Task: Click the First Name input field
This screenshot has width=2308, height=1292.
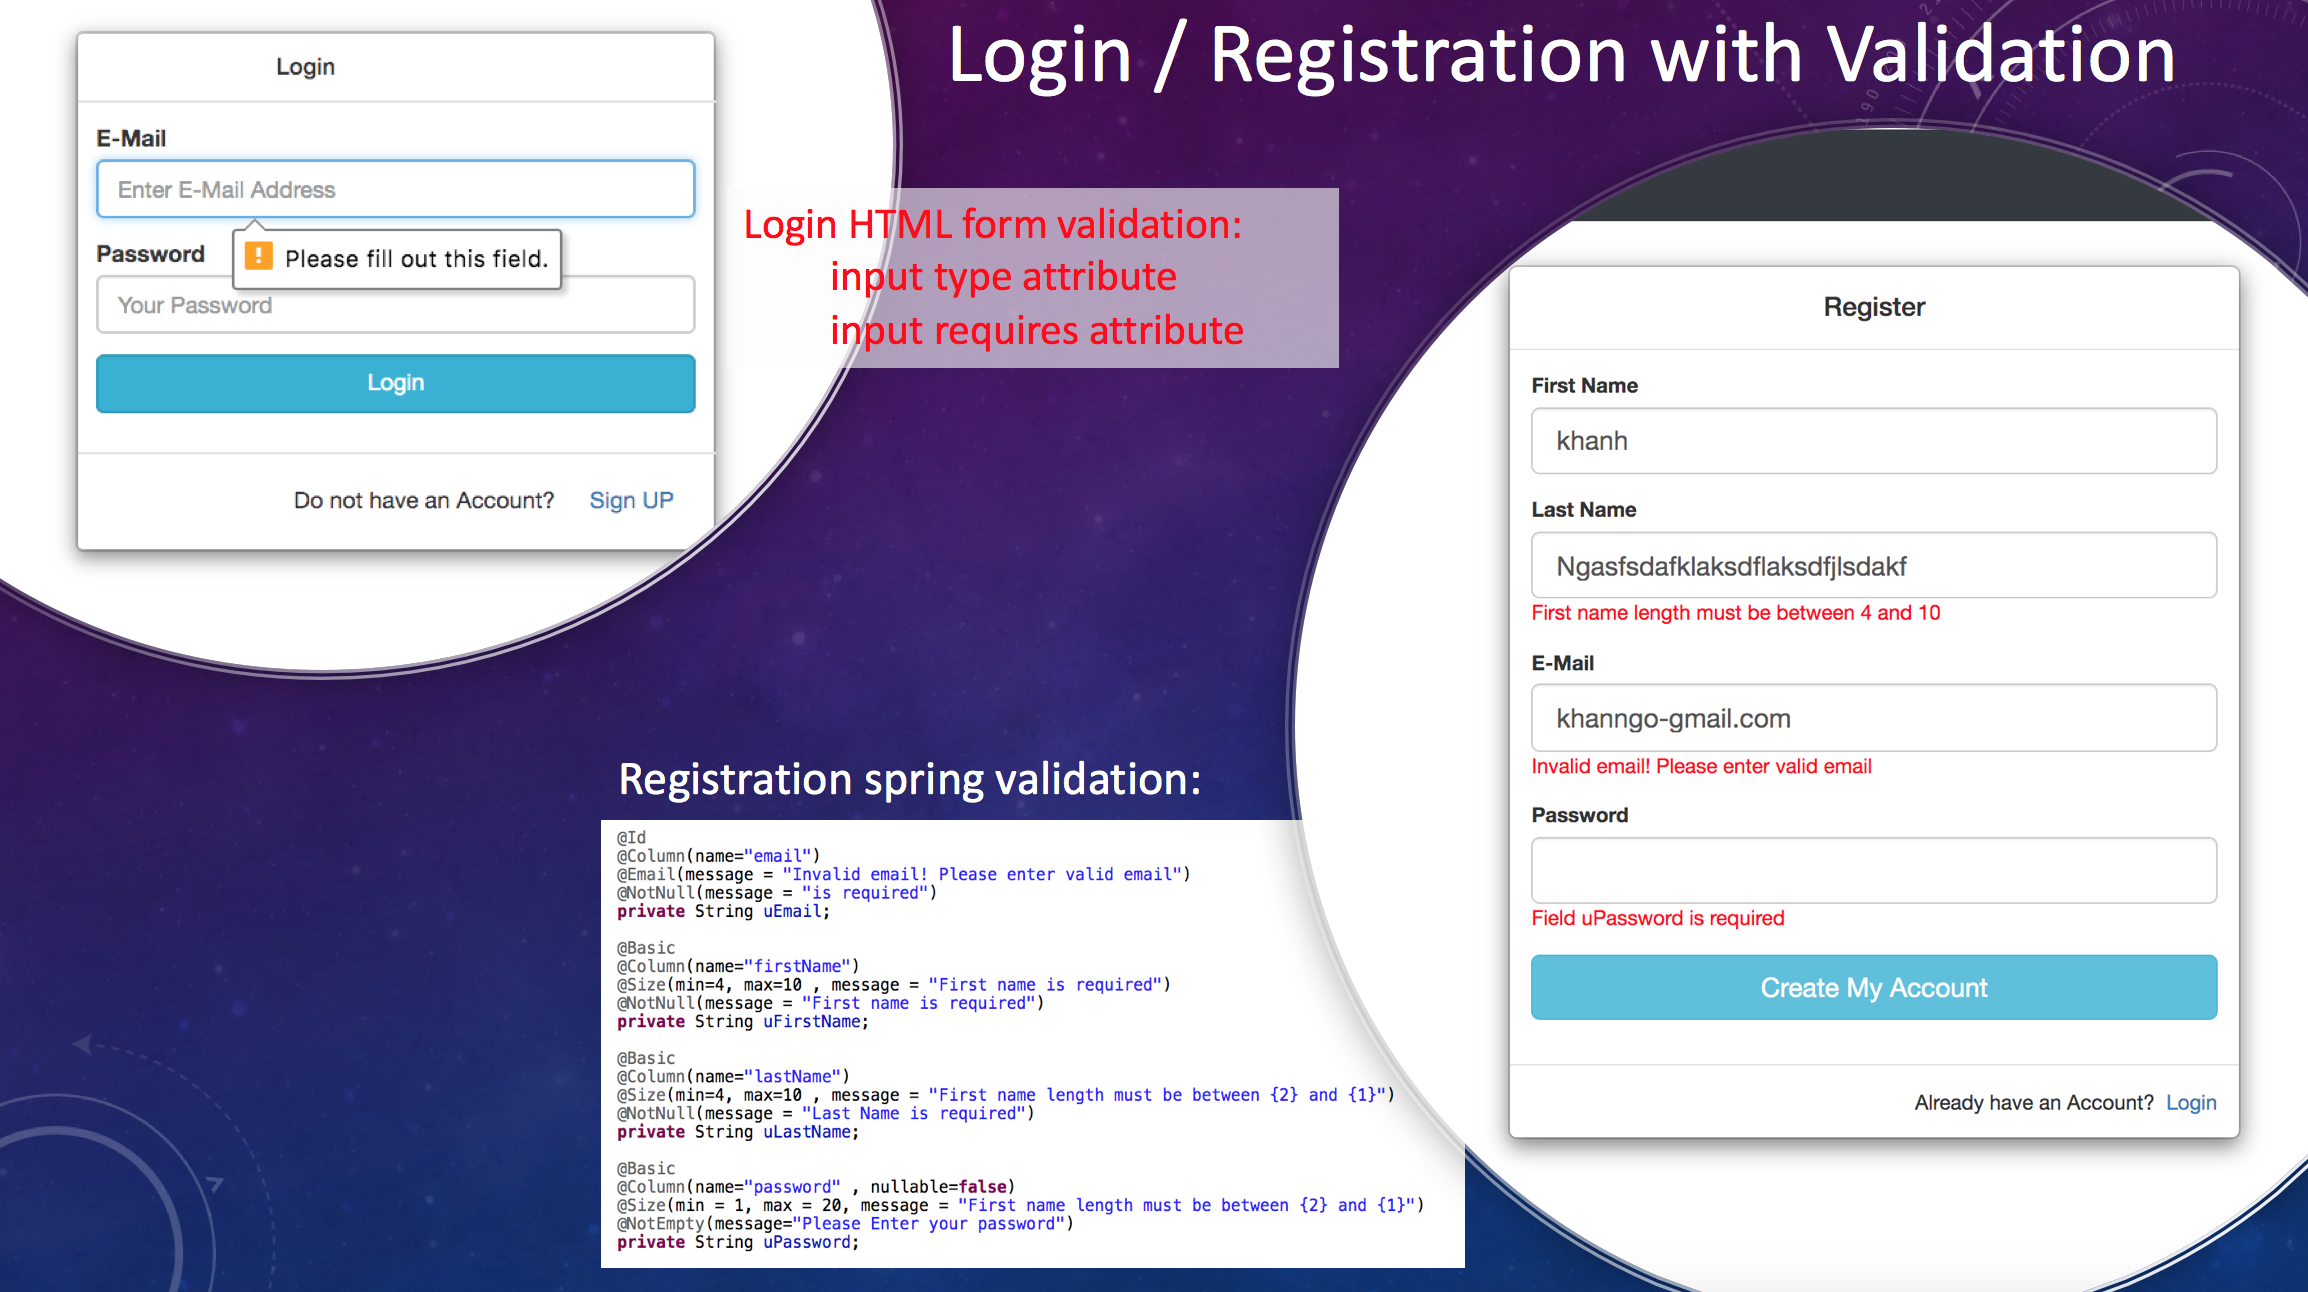Action: tap(1875, 442)
